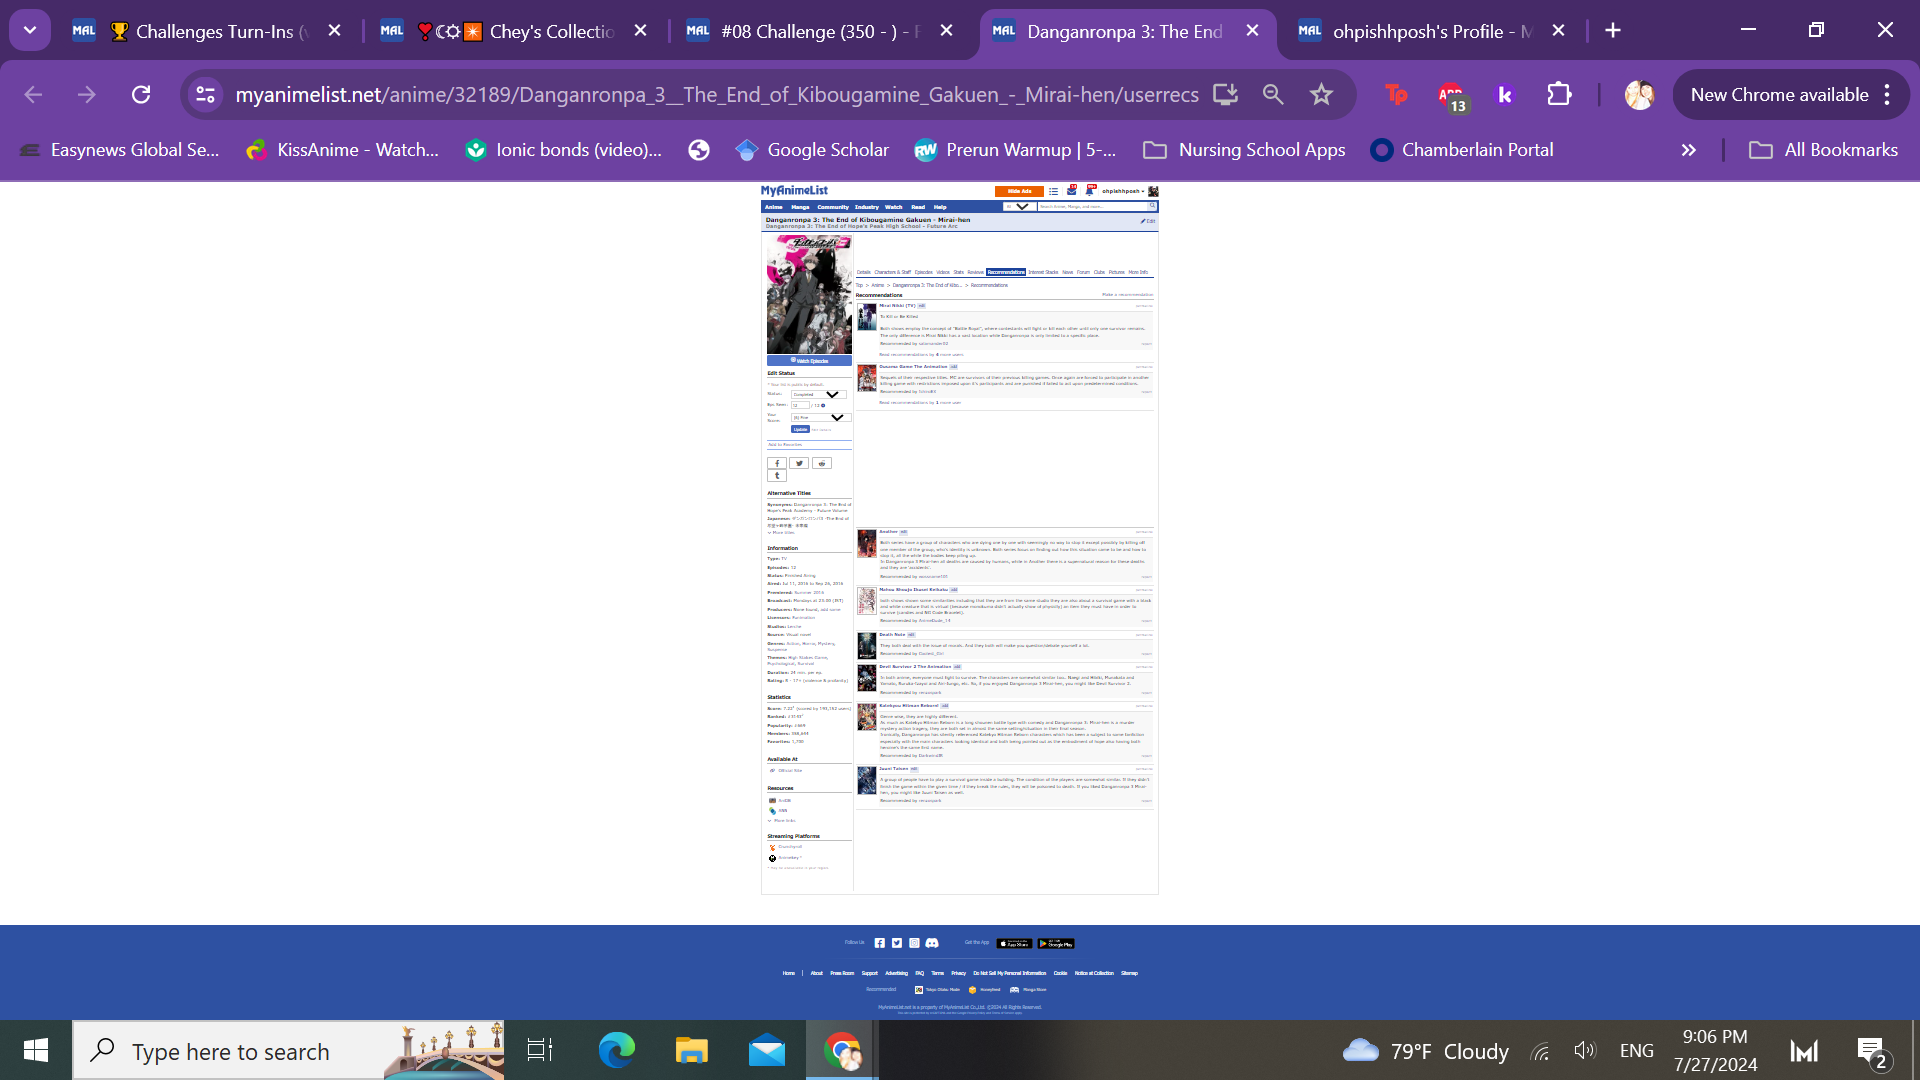Open the ohpishhposh user menu dropdown

pyautogui.click(x=1123, y=191)
